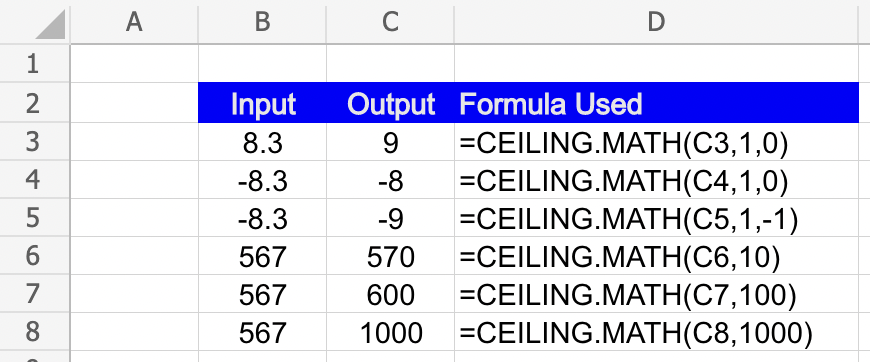Screen dimensions: 870x362
Task: Select column B header
Action: pos(262,22)
